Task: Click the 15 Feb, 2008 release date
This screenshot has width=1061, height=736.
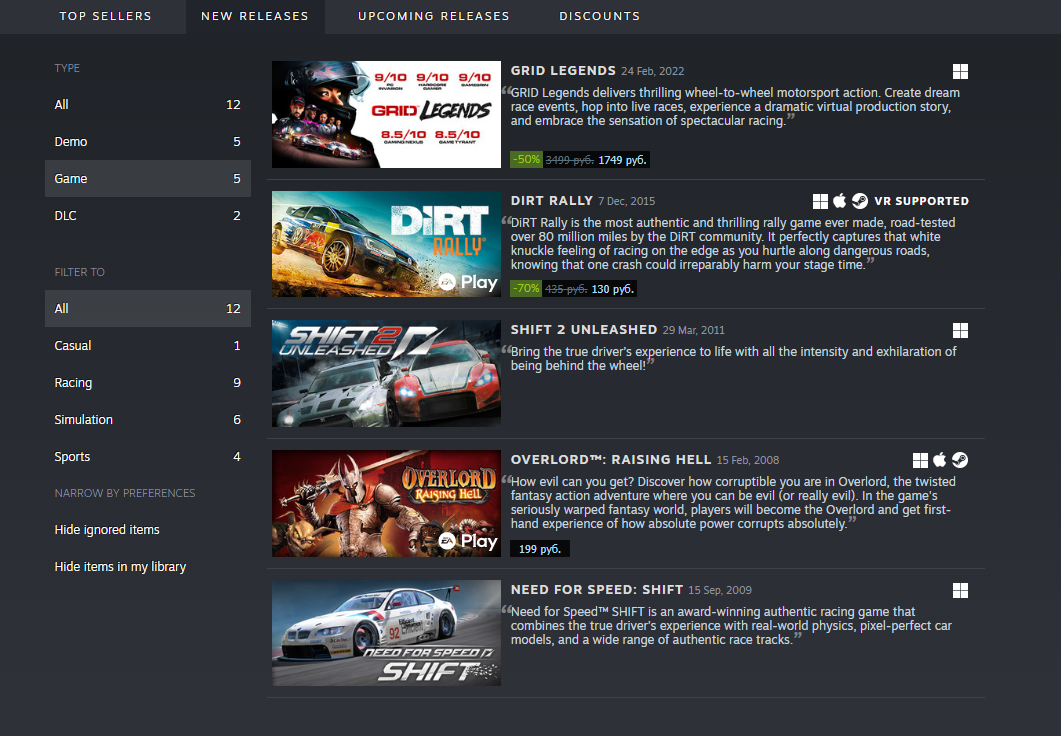Action: [x=748, y=460]
